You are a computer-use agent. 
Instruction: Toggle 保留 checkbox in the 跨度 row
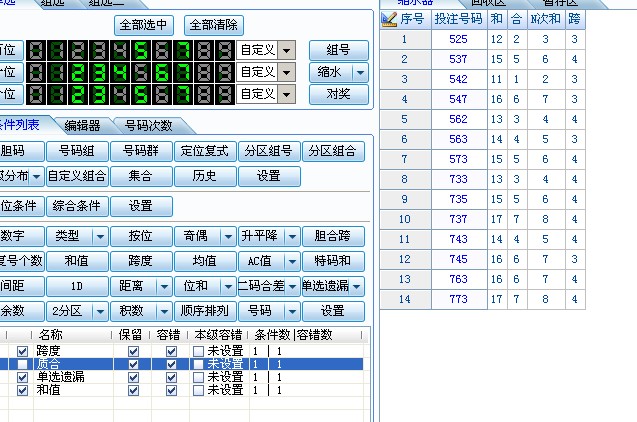(133, 351)
